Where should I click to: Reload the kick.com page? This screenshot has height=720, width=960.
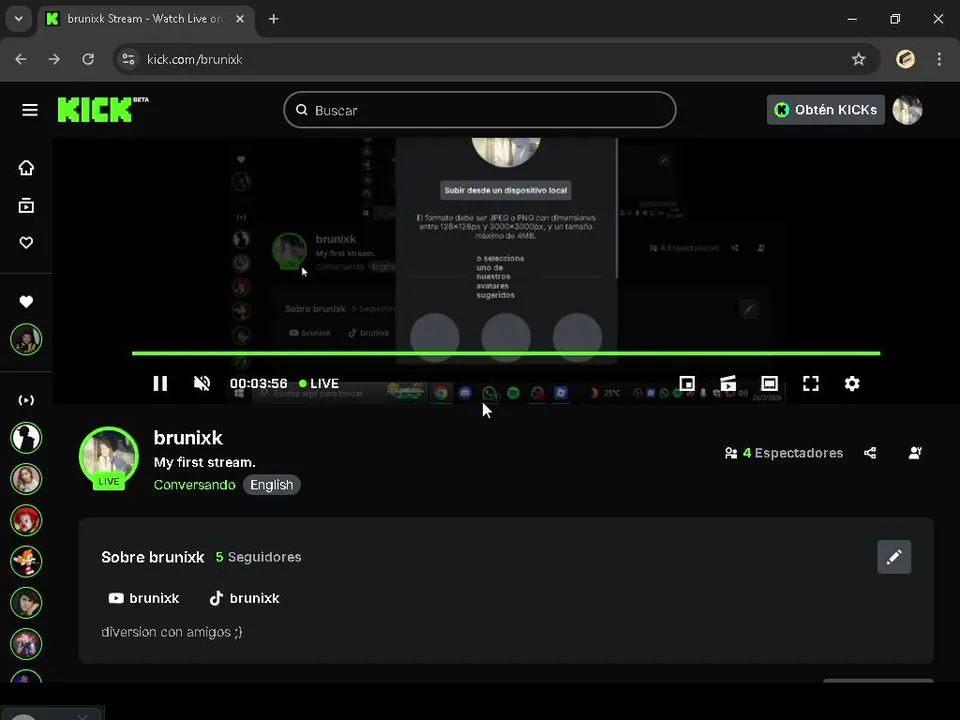[x=88, y=59]
